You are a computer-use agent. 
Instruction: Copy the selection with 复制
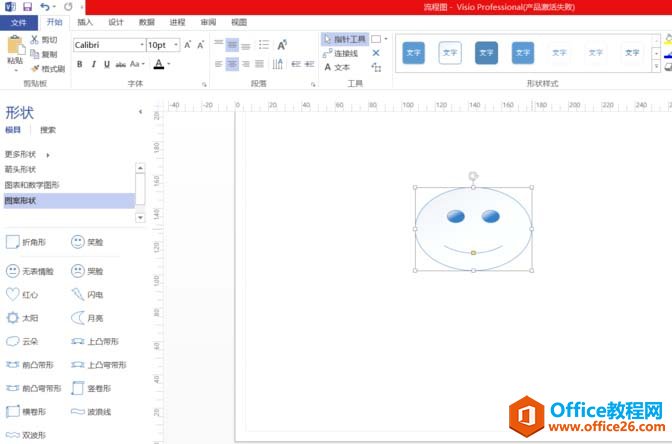(44, 54)
